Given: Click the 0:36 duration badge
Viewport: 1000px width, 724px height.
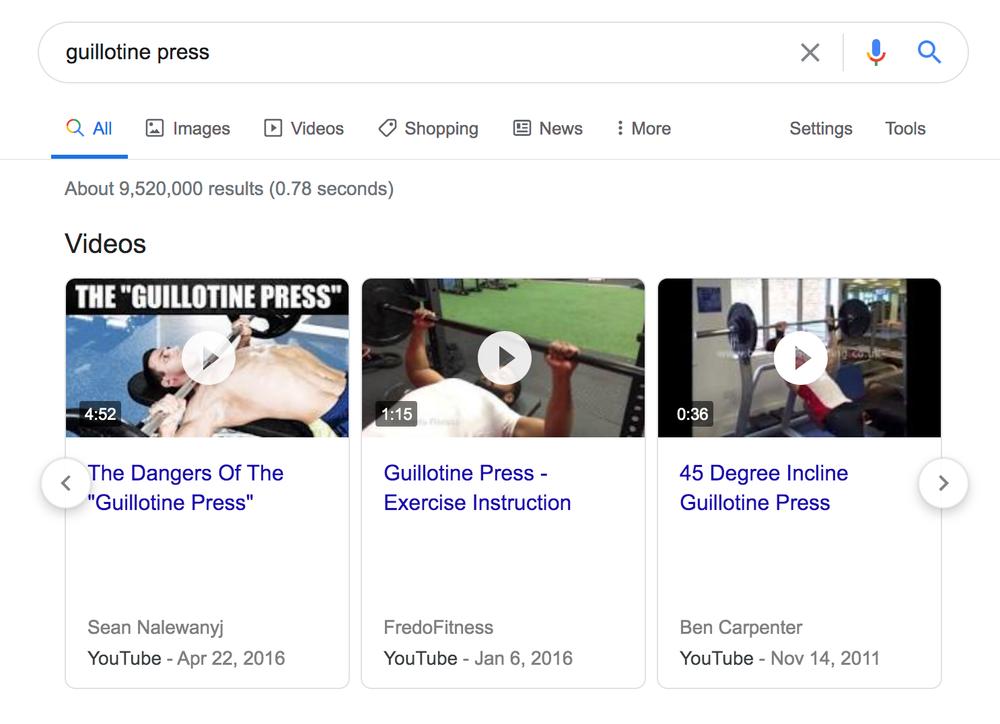Looking at the screenshot, I should 692,414.
